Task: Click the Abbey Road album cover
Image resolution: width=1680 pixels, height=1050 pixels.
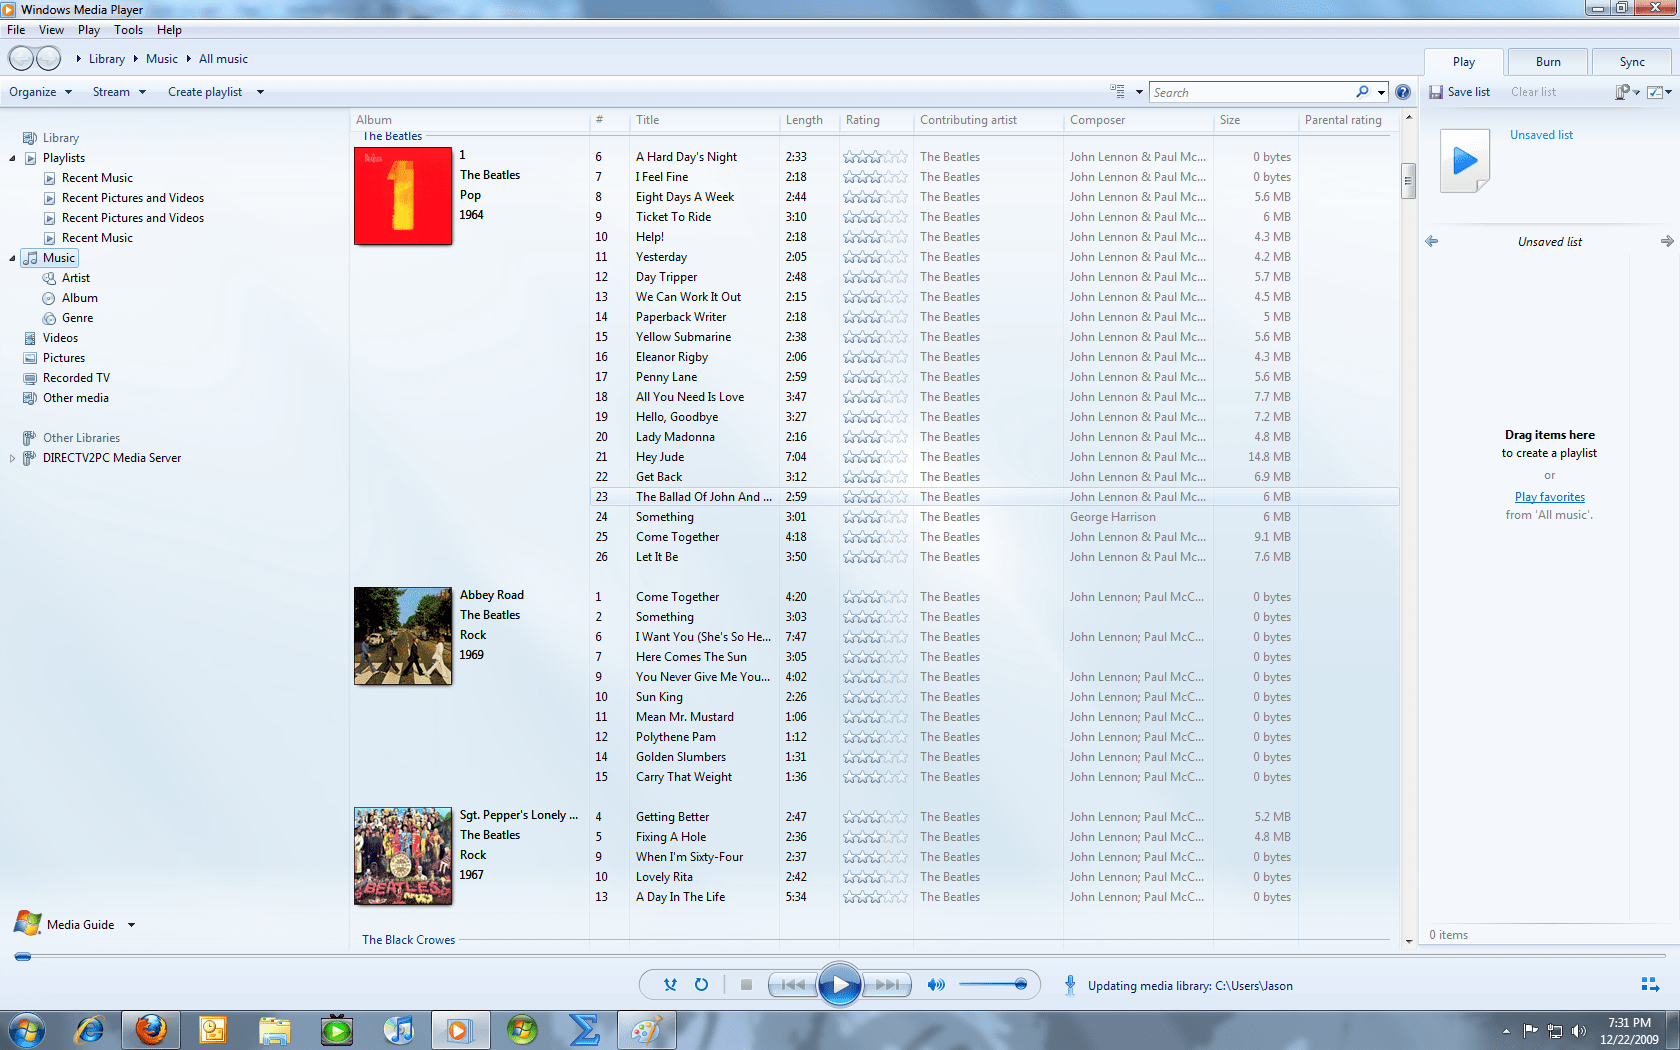Action: 403,636
